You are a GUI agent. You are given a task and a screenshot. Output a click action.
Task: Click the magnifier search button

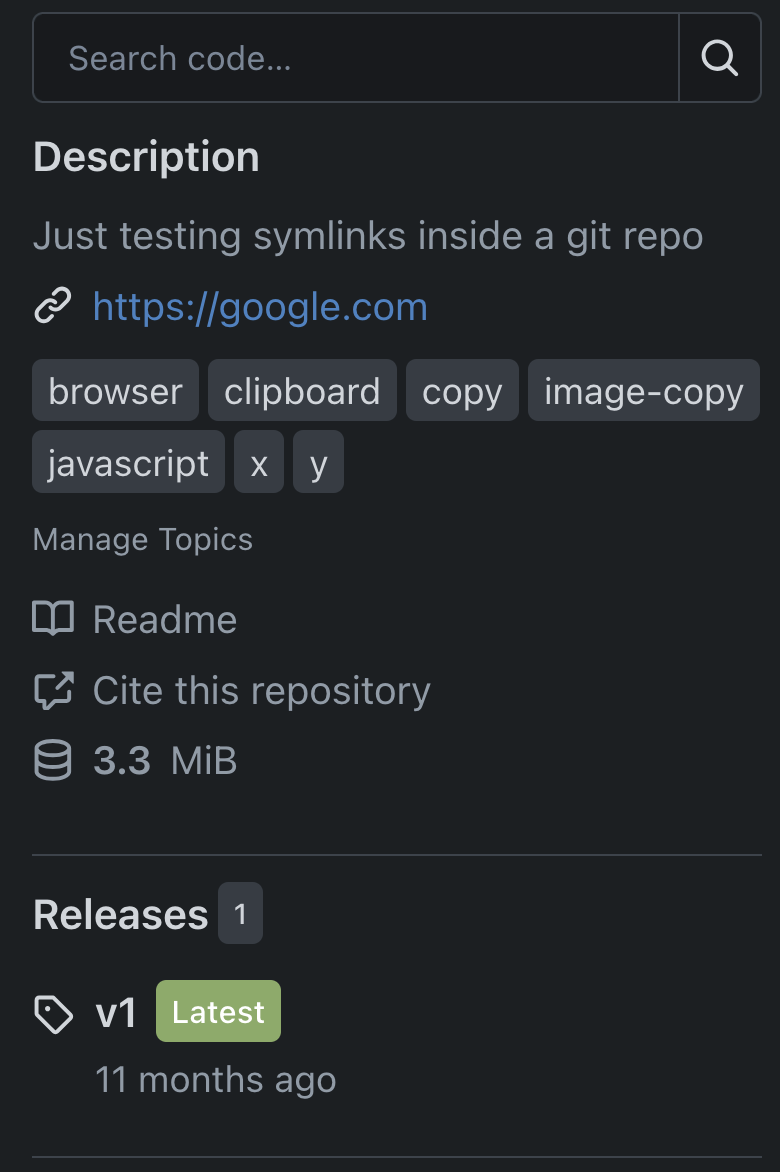pyautogui.click(x=719, y=58)
